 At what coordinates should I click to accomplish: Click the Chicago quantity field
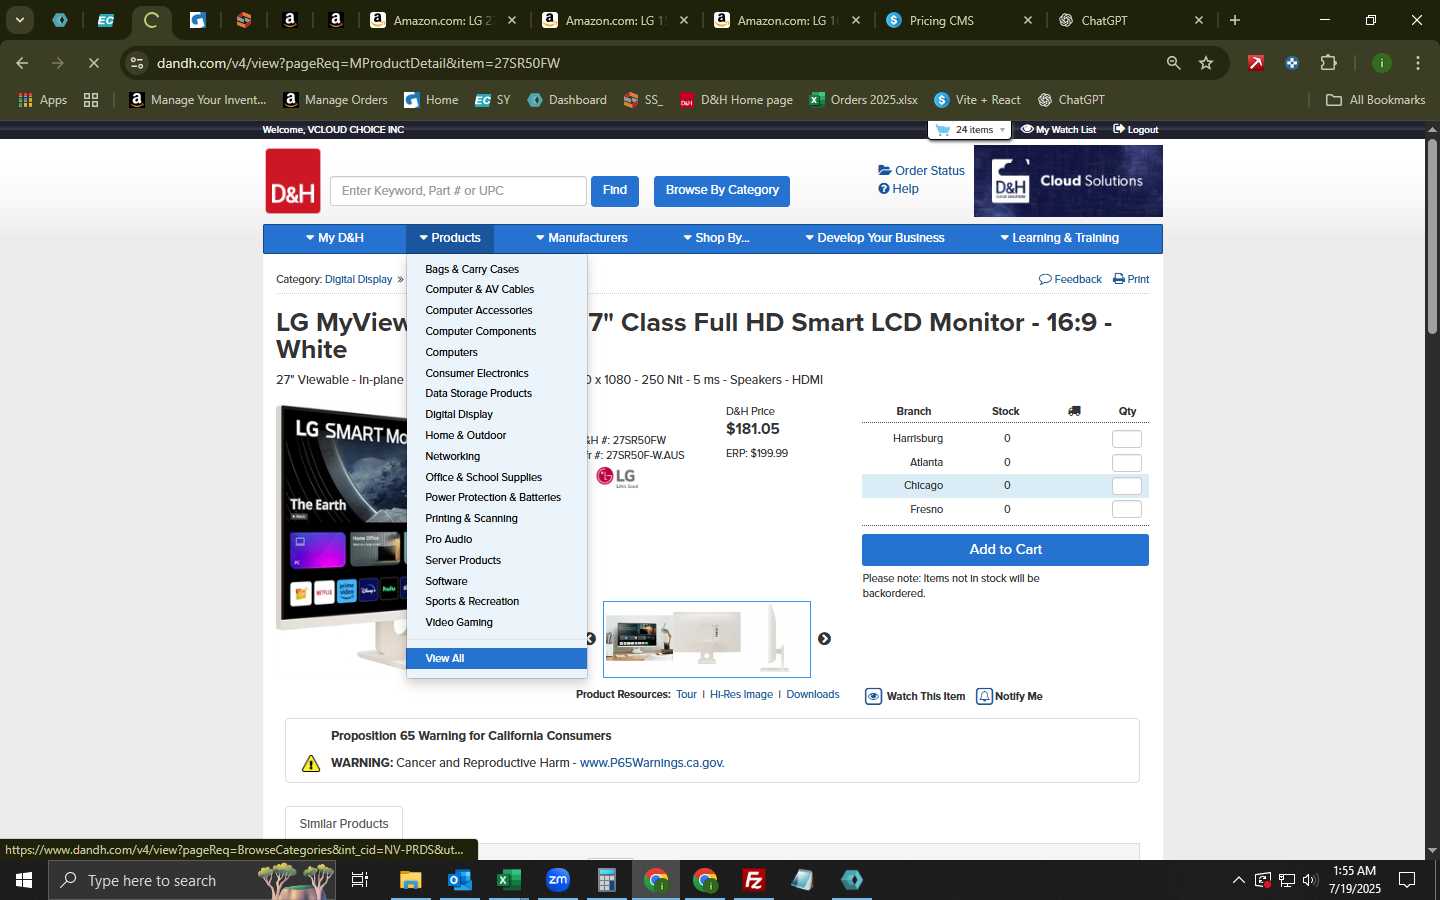[x=1127, y=486]
